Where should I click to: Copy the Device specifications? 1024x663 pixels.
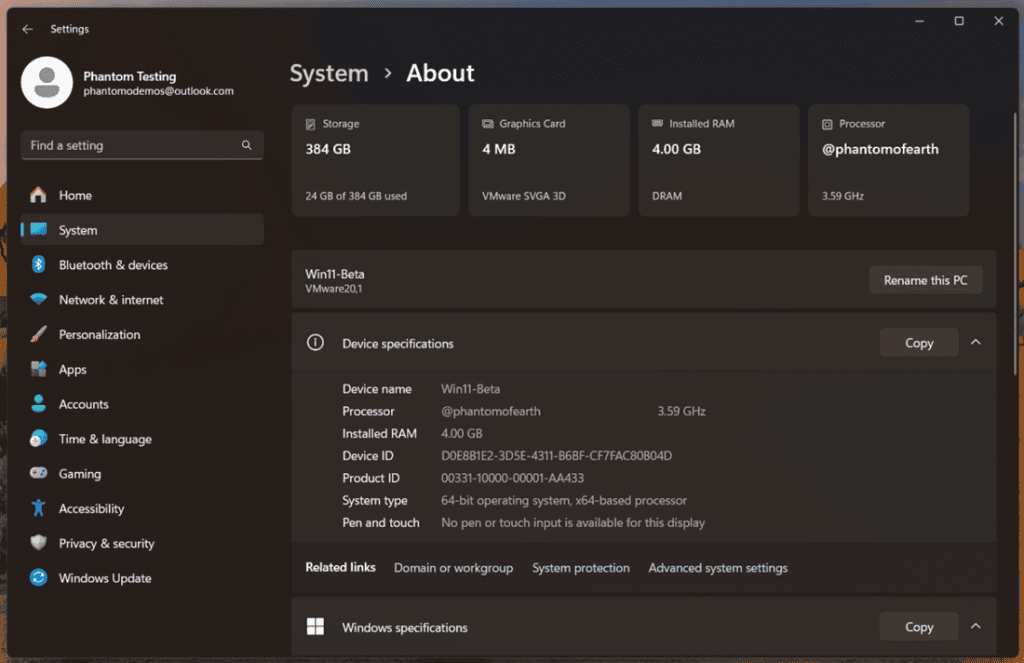[919, 342]
